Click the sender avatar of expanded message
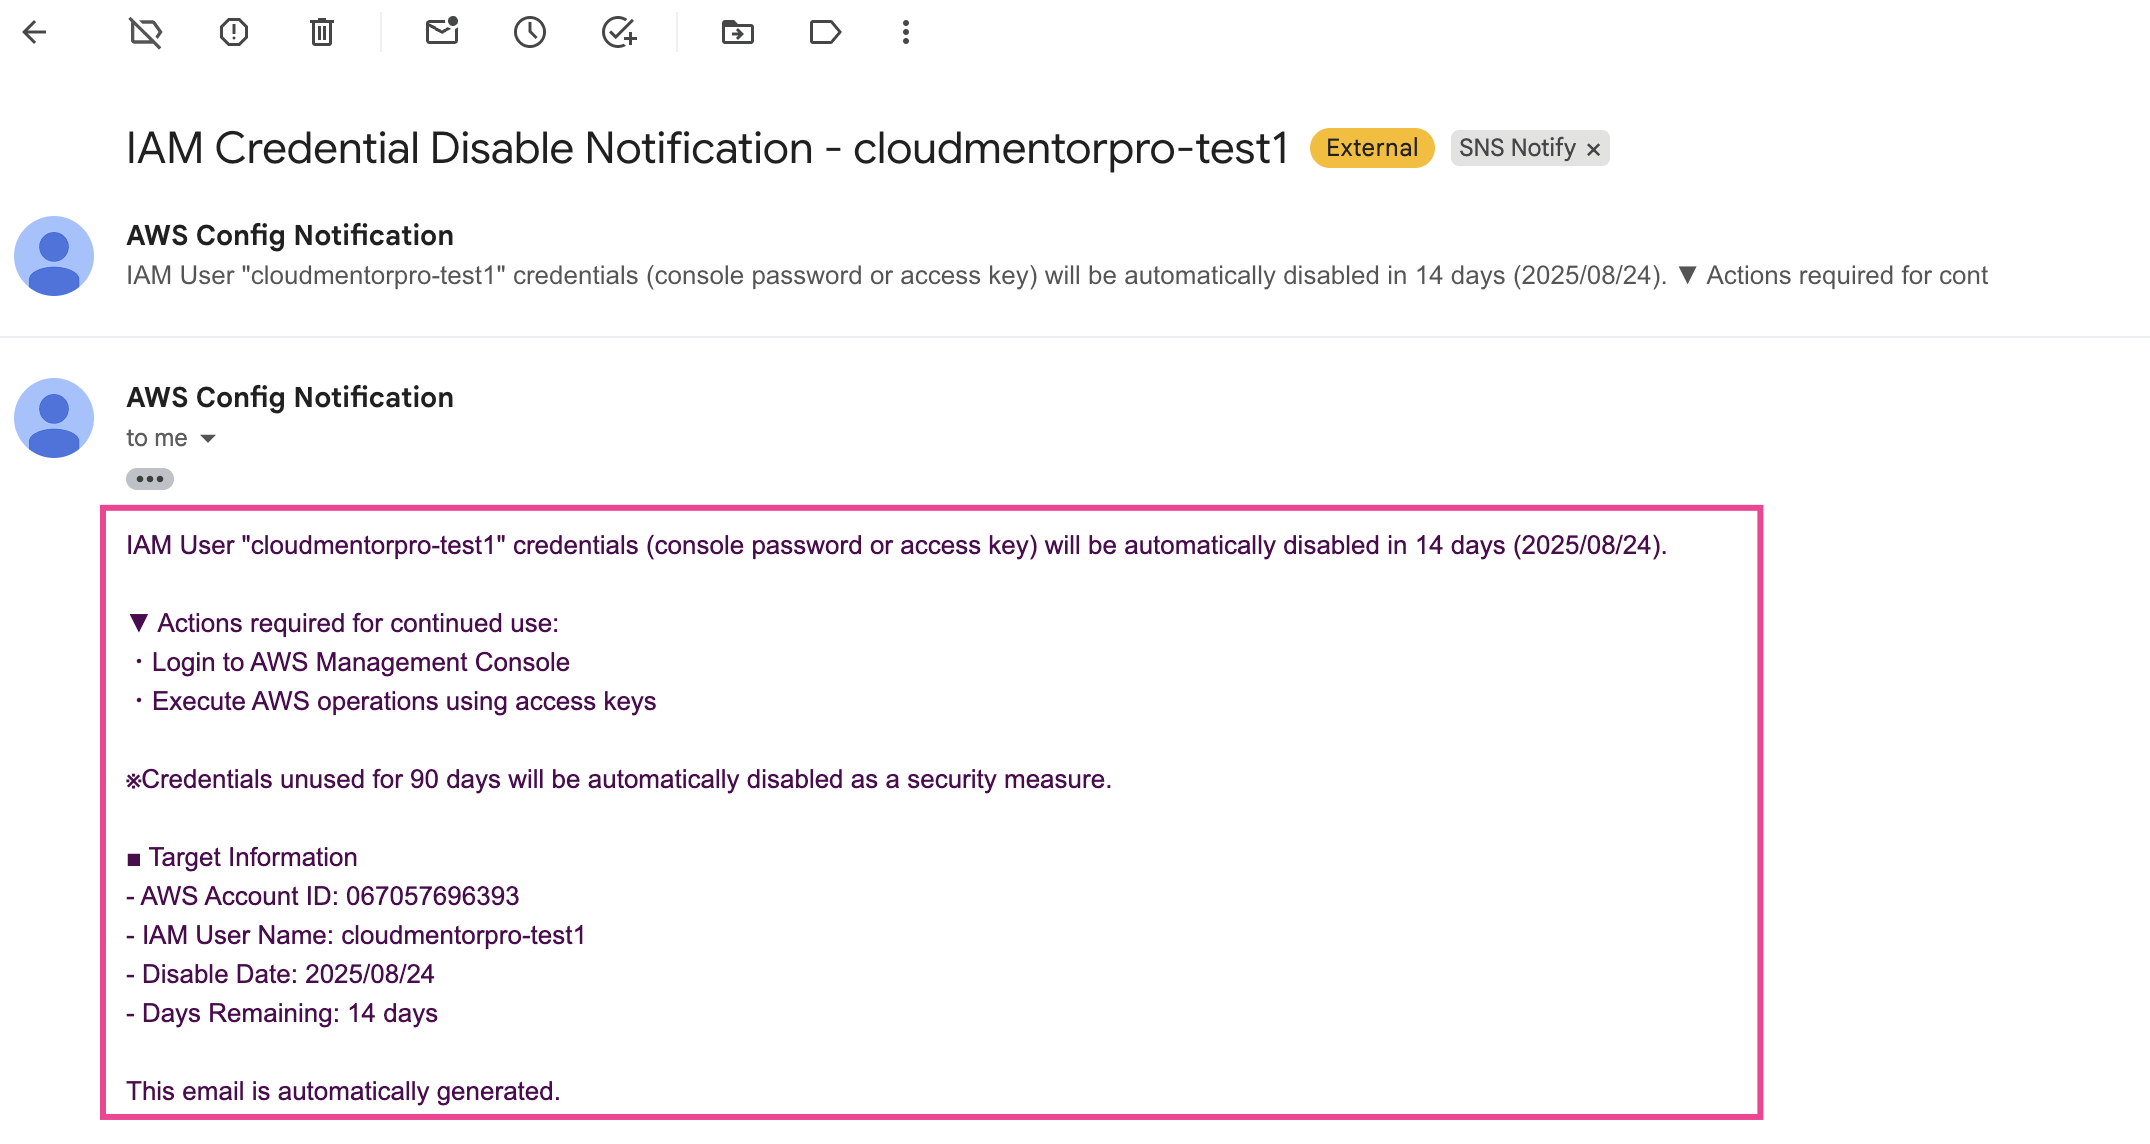This screenshot has height=1144, width=2150. [54, 418]
